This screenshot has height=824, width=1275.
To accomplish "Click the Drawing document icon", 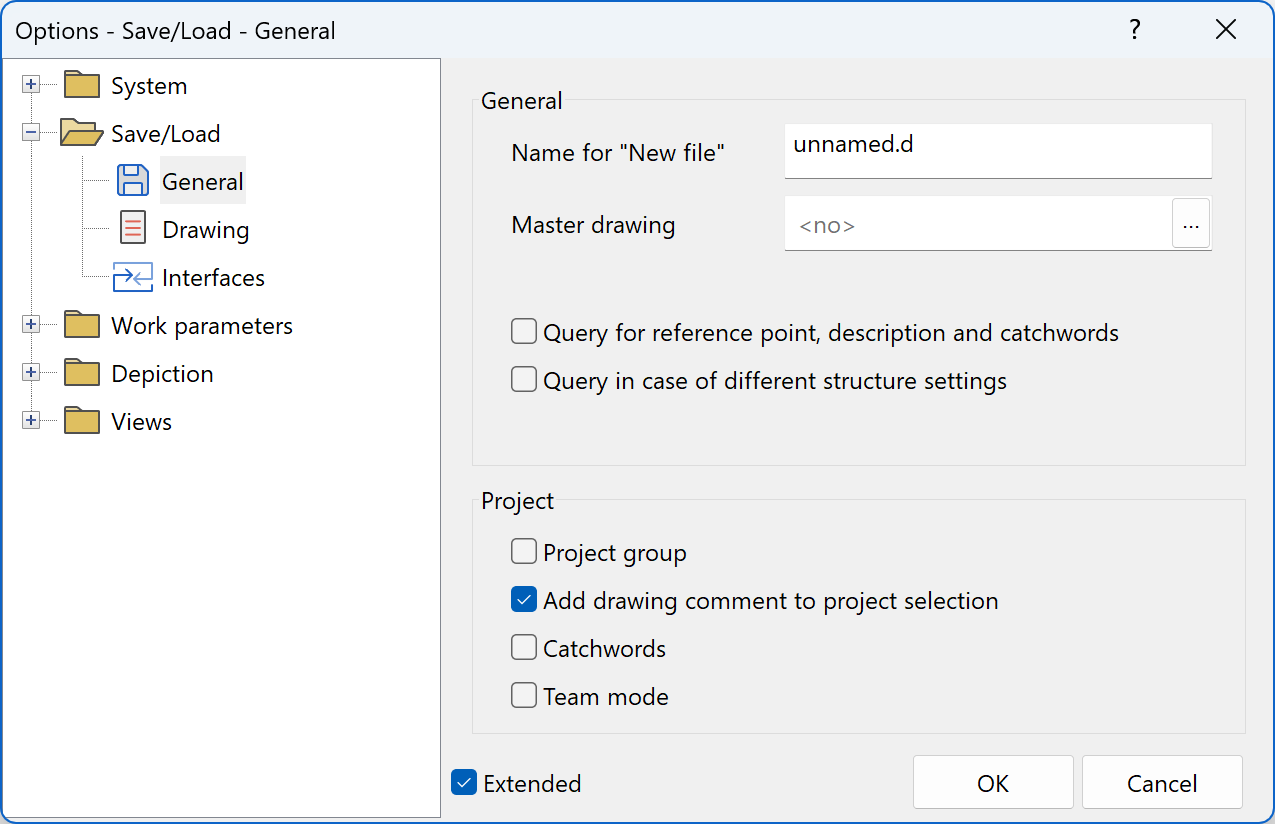I will click(132, 228).
